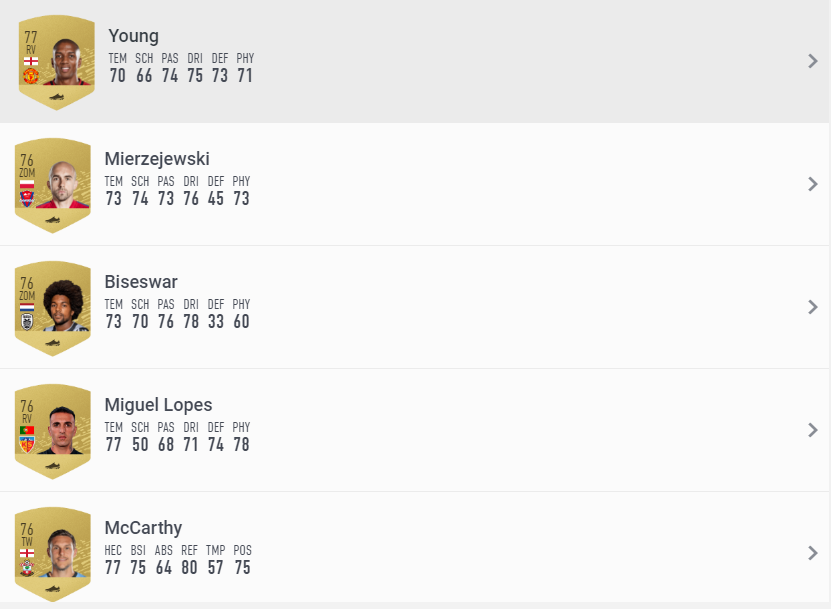Click McCarthy's goalkeeper player card
831x609 pixels.
(x=53, y=554)
